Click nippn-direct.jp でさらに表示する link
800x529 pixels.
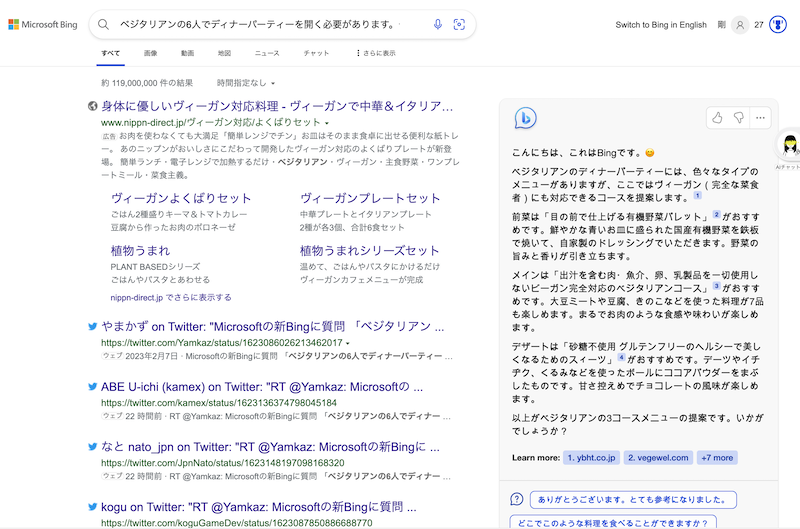tap(171, 297)
